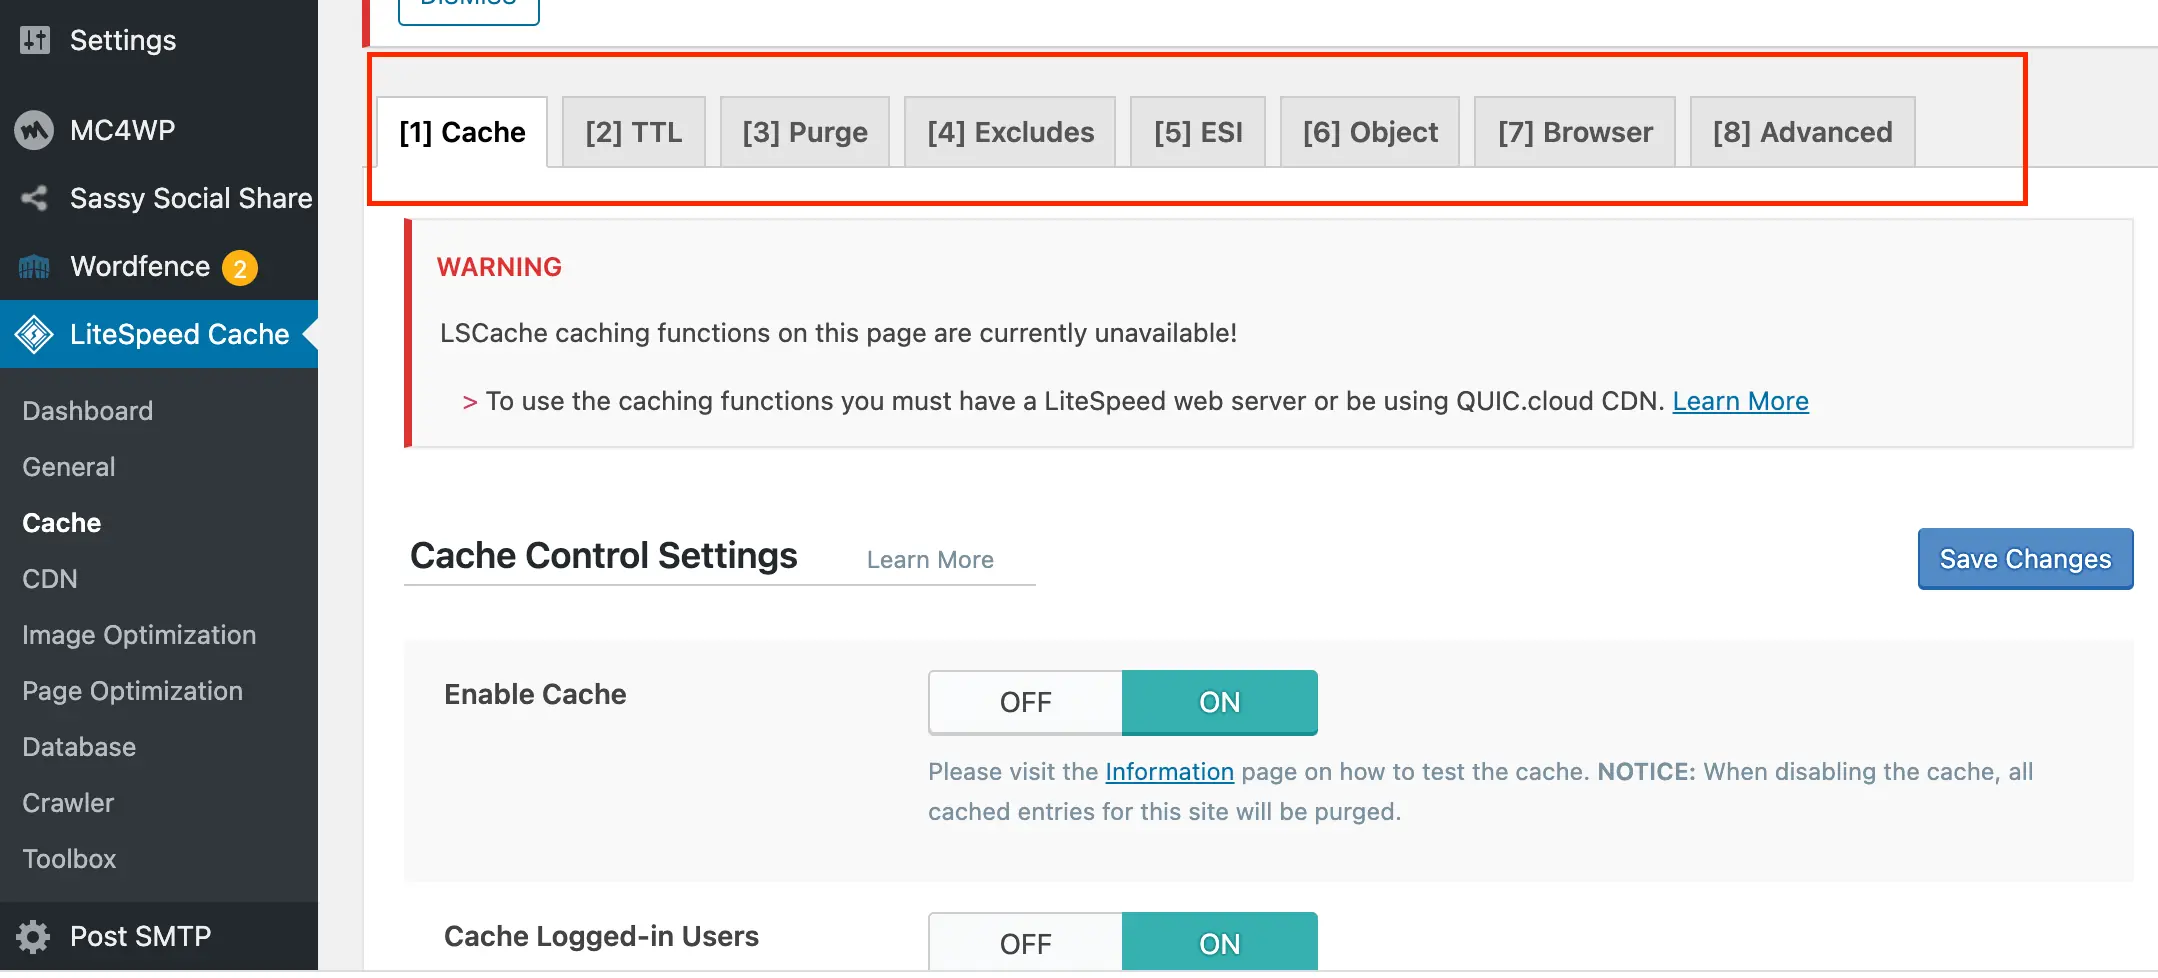Open the [6] Object tab
Image resolution: width=2158 pixels, height=978 pixels.
tap(1370, 132)
